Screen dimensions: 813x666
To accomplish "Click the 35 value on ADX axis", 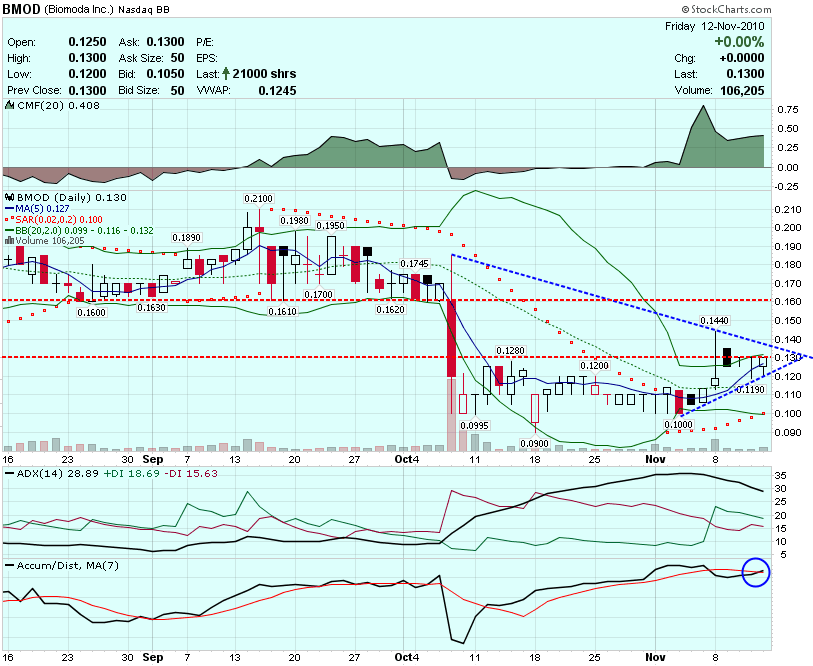I will (780, 475).
